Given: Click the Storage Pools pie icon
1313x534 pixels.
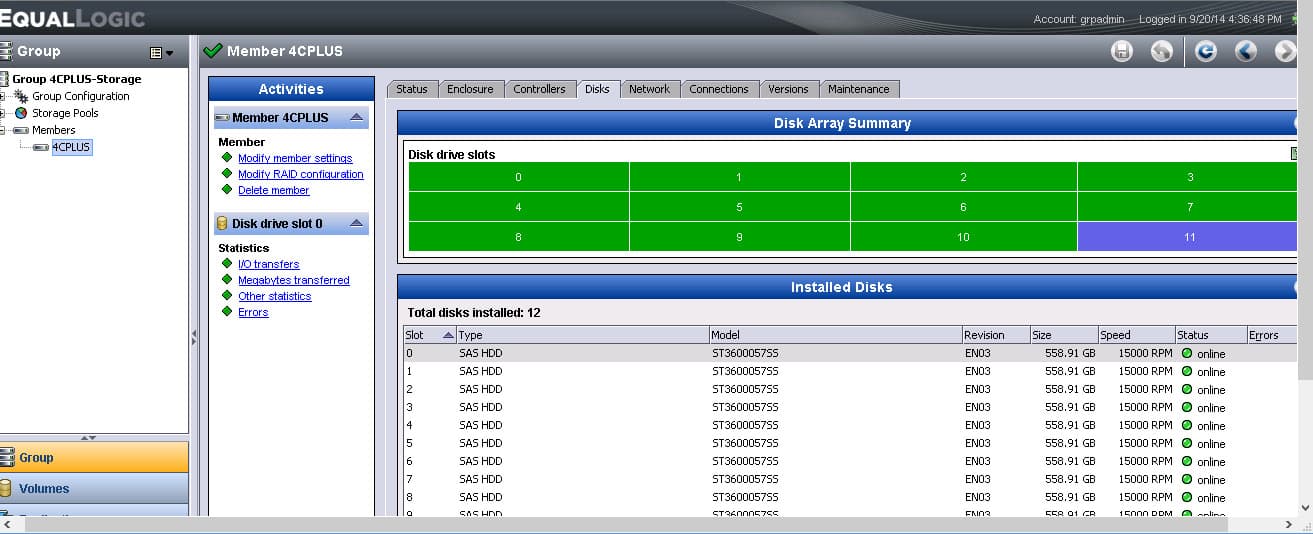Looking at the screenshot, I should 21,113.
